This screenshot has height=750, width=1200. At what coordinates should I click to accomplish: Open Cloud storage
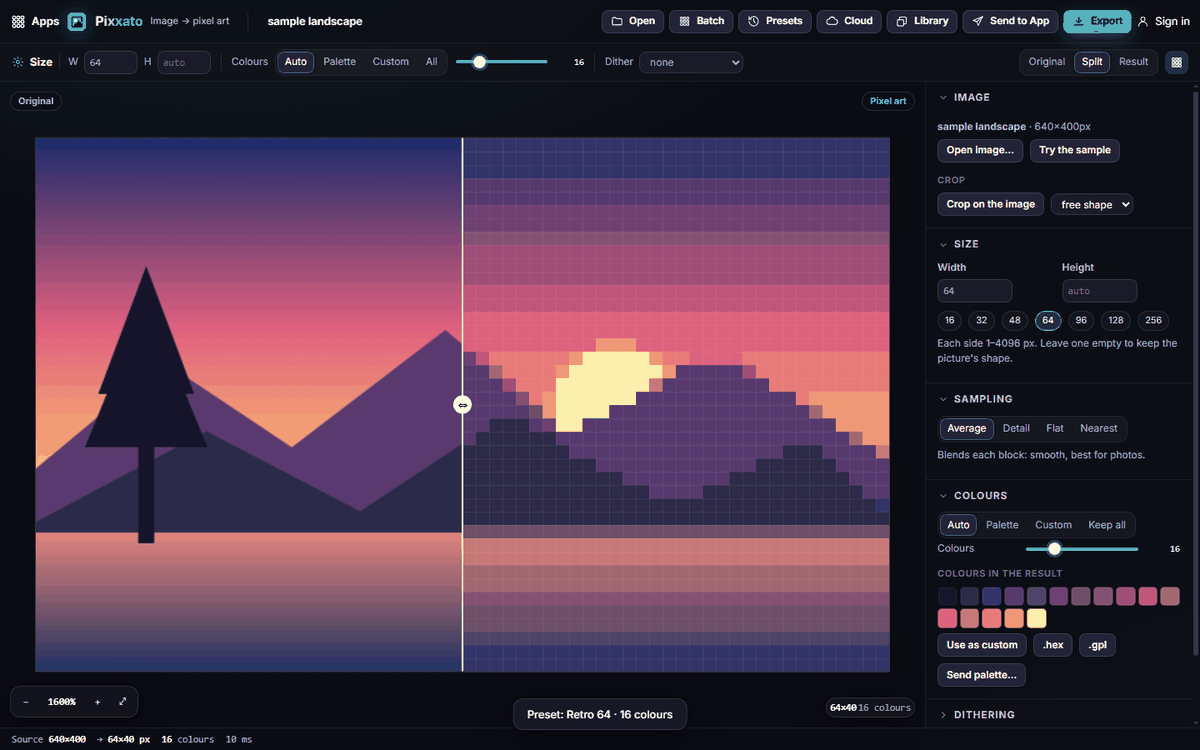849,21
